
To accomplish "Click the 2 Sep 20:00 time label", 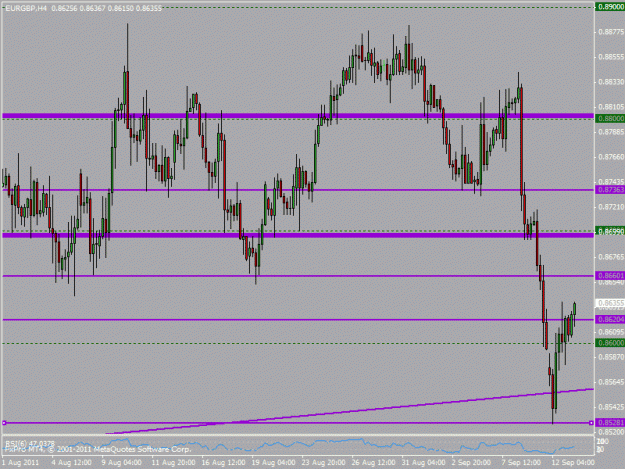I will (472, 463).
